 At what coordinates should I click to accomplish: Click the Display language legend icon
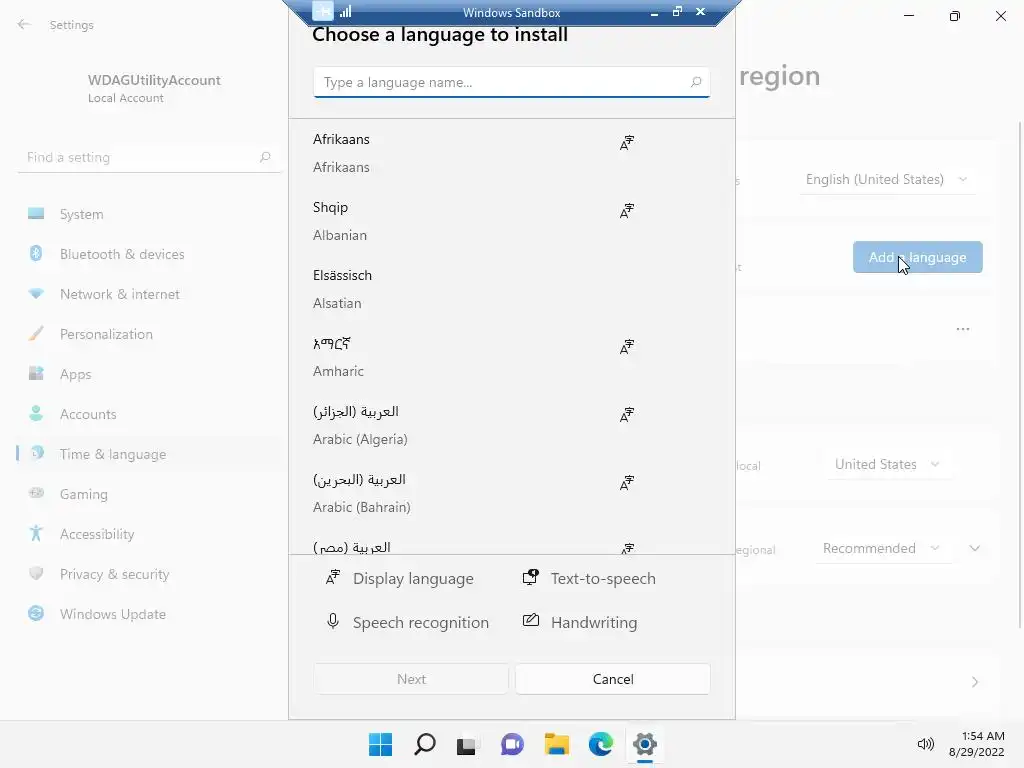(x=333, y=577)
